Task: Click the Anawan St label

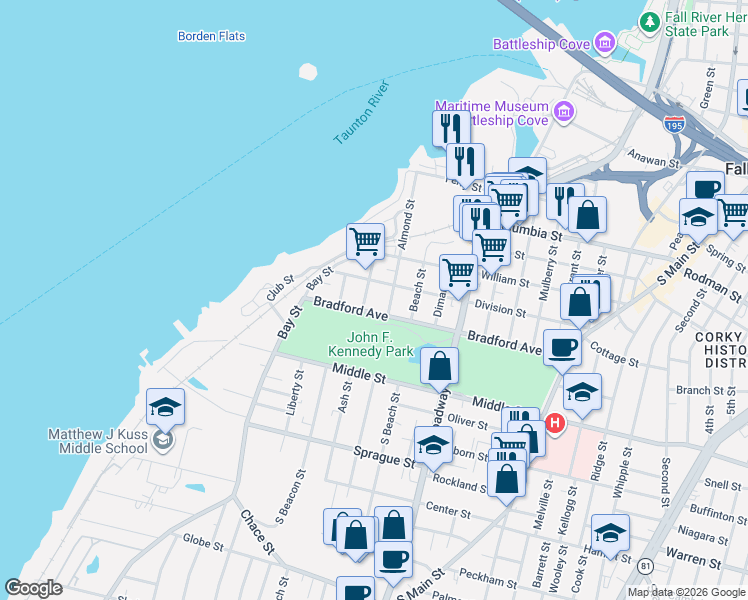Action: click(654, 158)
